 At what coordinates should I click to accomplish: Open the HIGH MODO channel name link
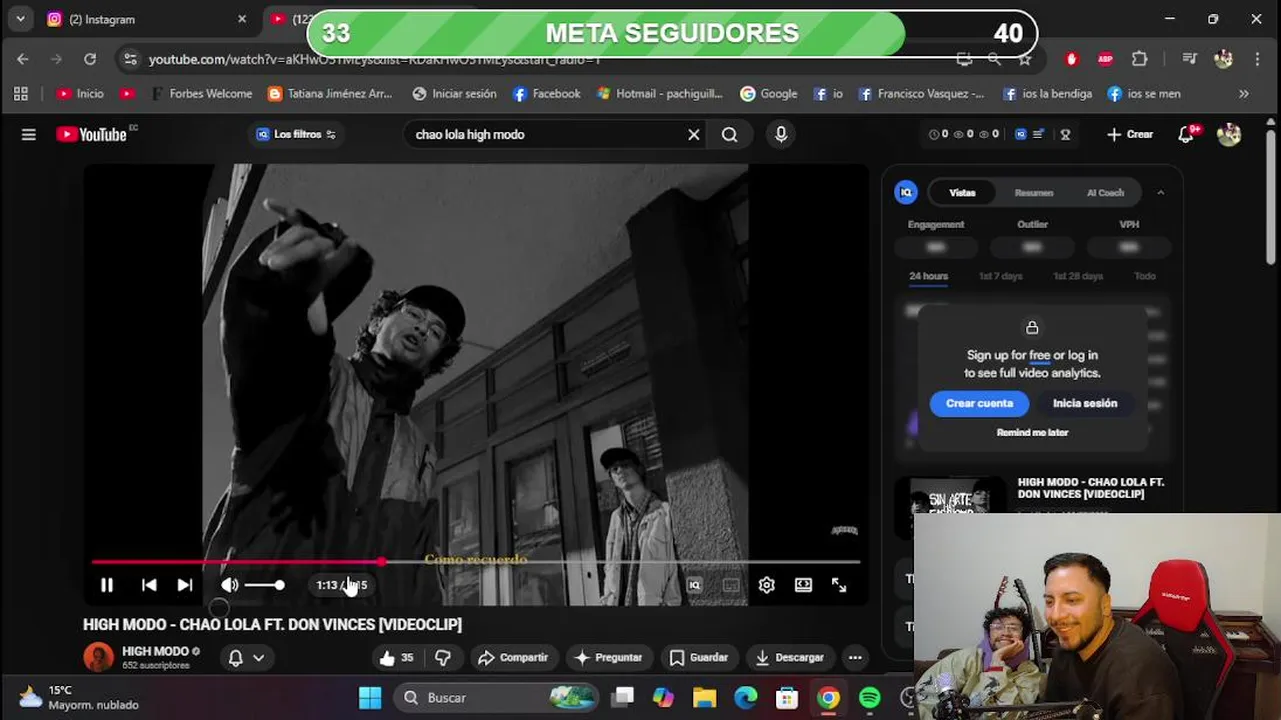[155, 651]
